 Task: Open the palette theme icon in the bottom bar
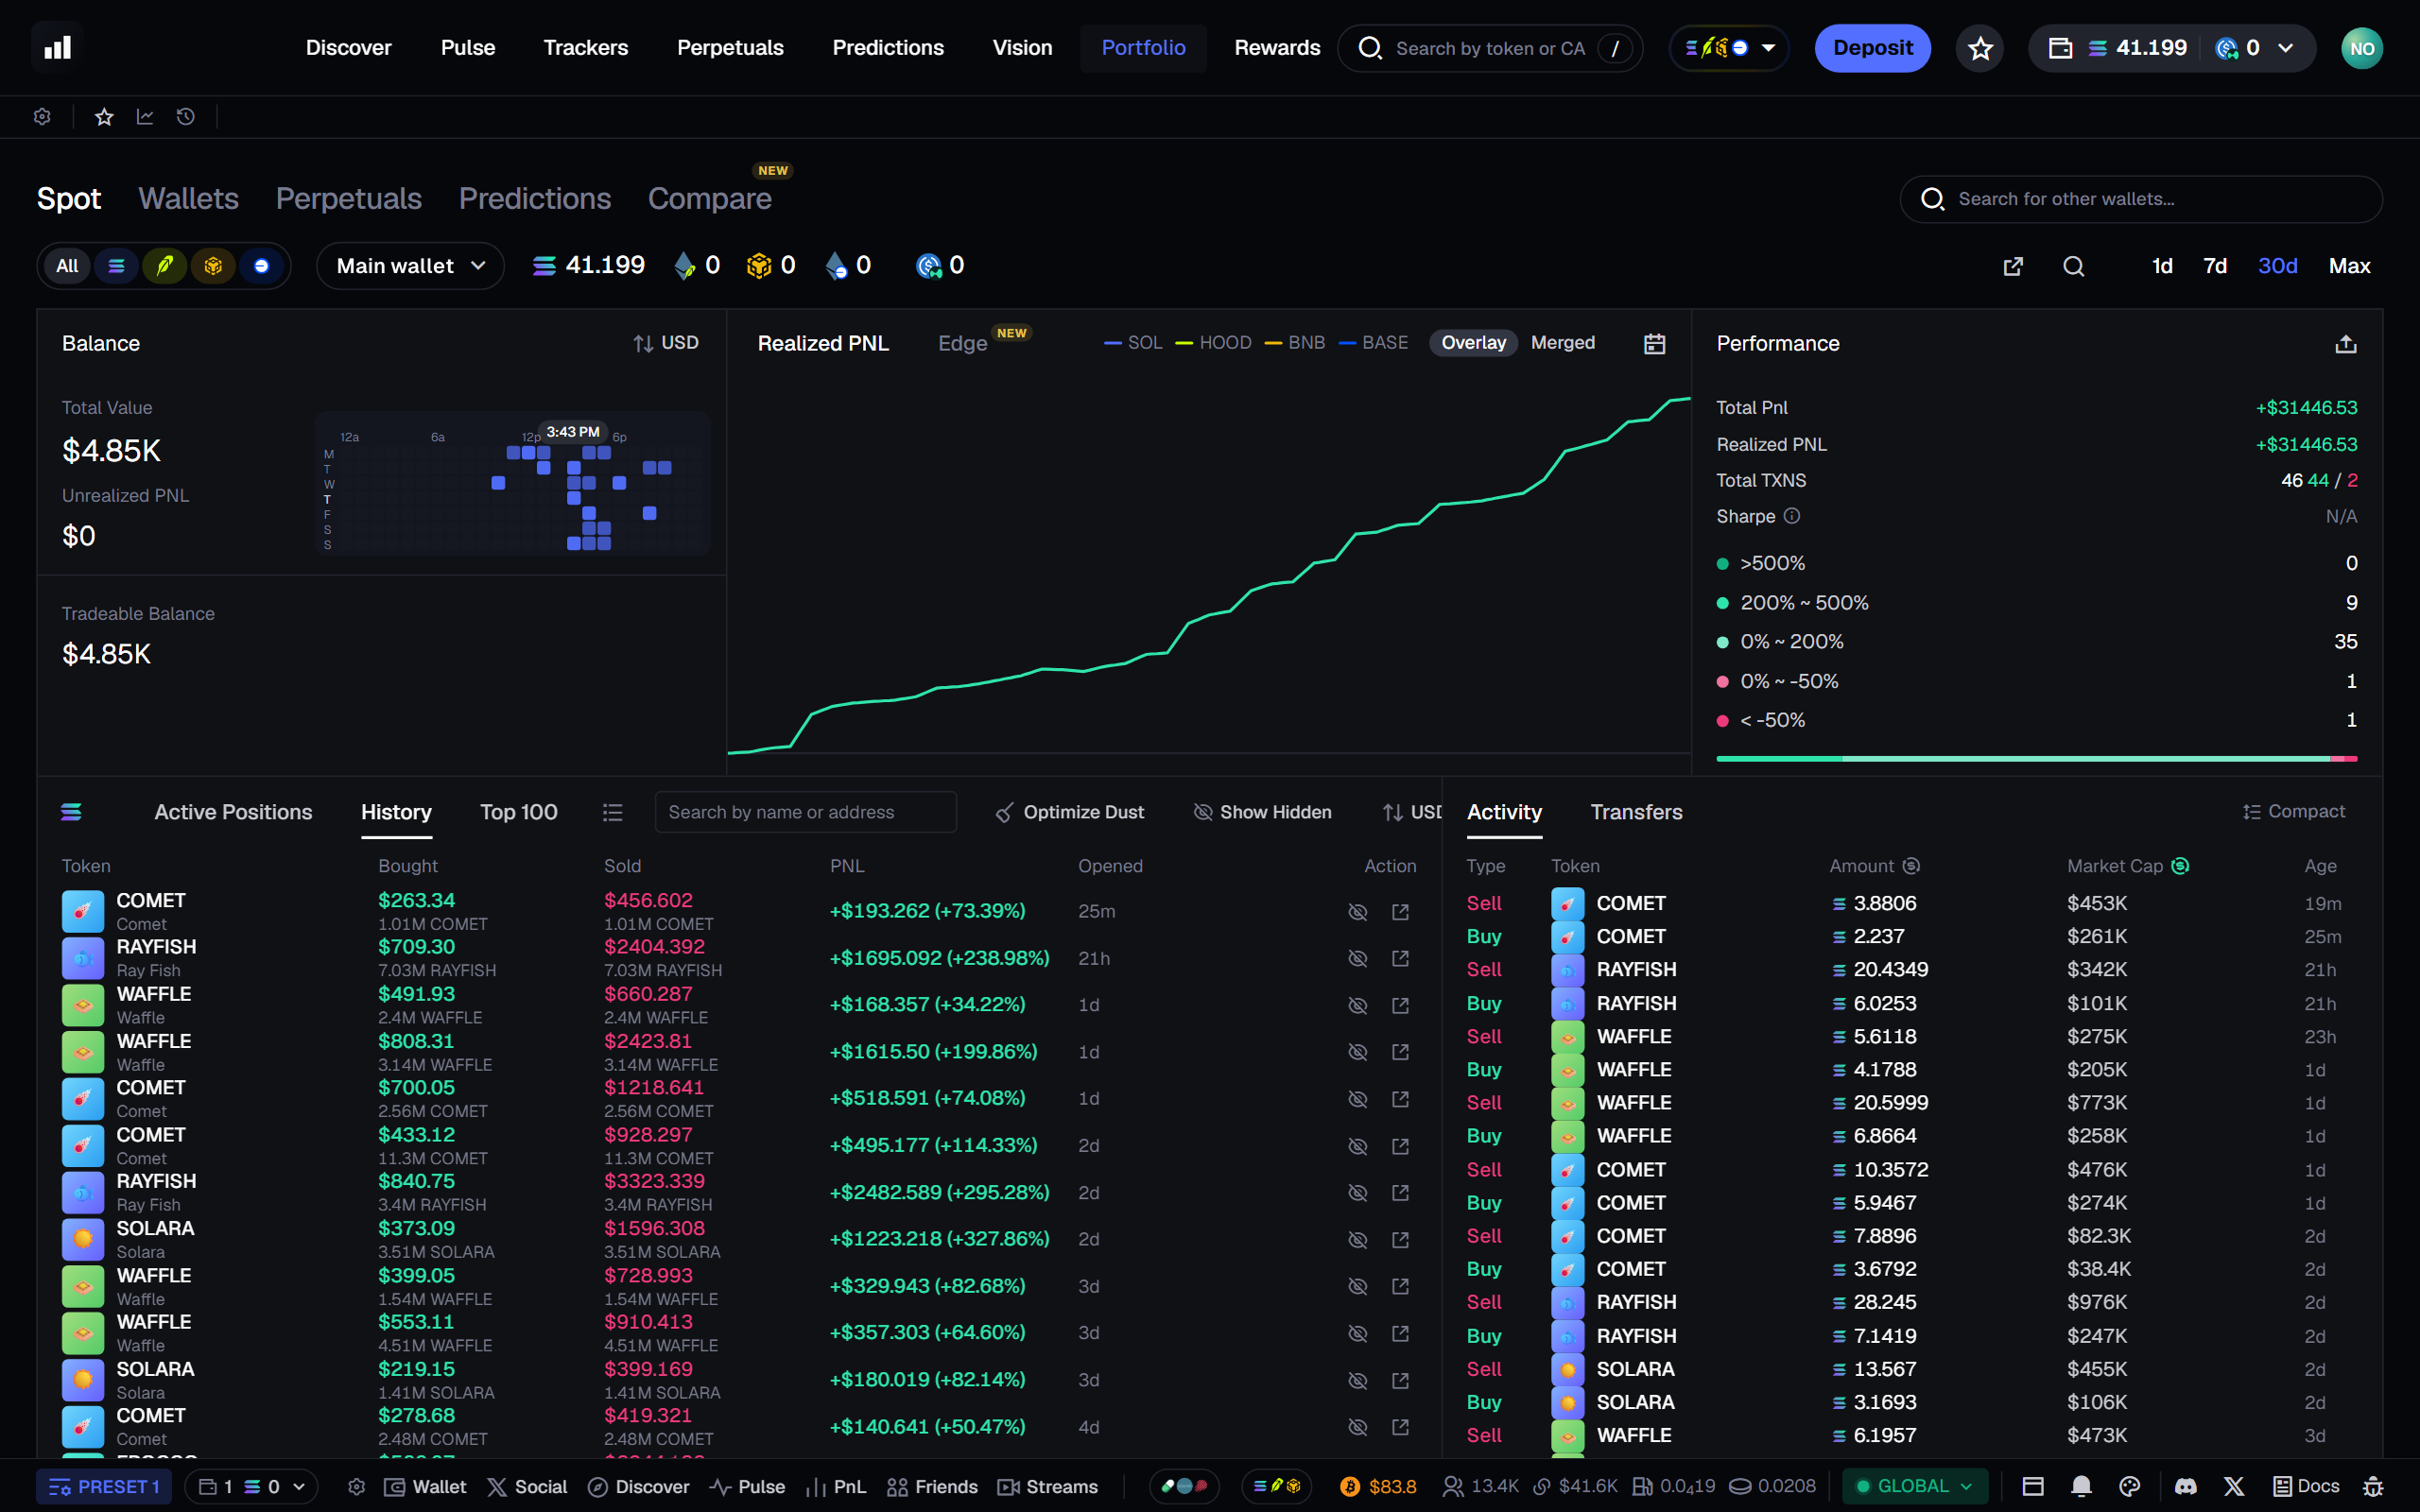pos(2130,1486)
